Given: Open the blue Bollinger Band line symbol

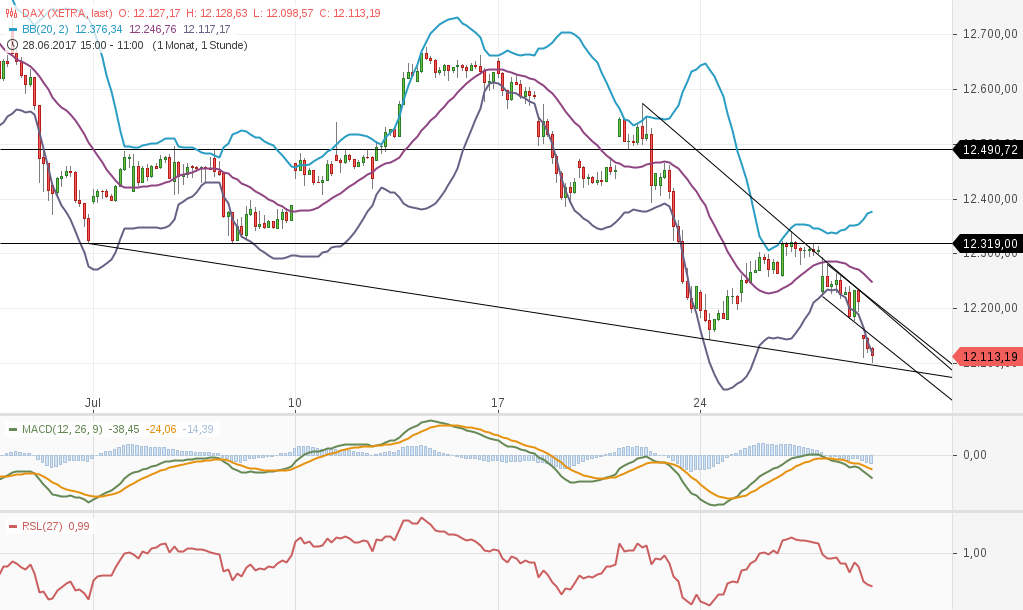Looking at the screenshot, I should coord(12,30).
